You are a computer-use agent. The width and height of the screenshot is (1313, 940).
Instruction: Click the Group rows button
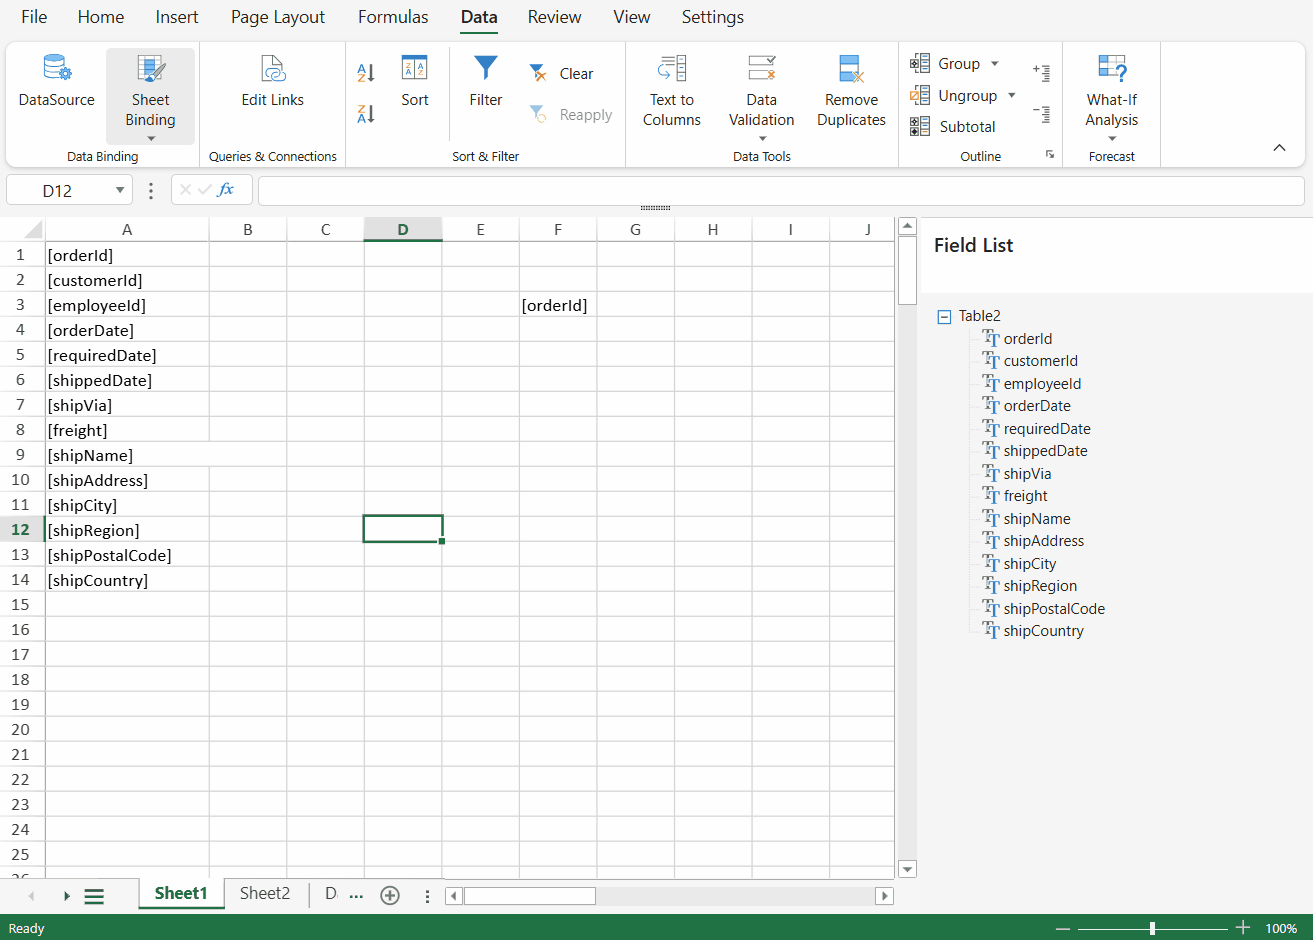tap(945, 64)
